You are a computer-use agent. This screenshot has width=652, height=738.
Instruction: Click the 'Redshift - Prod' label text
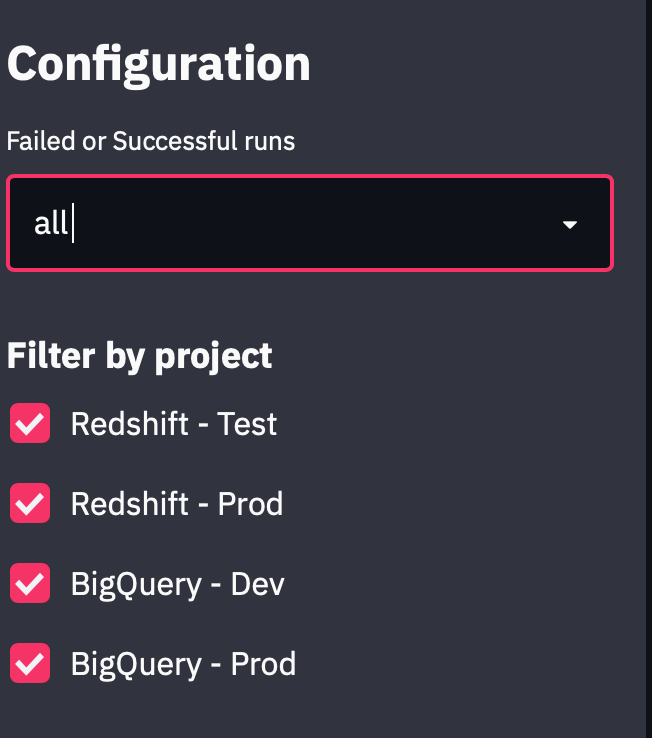click(176, 503)
